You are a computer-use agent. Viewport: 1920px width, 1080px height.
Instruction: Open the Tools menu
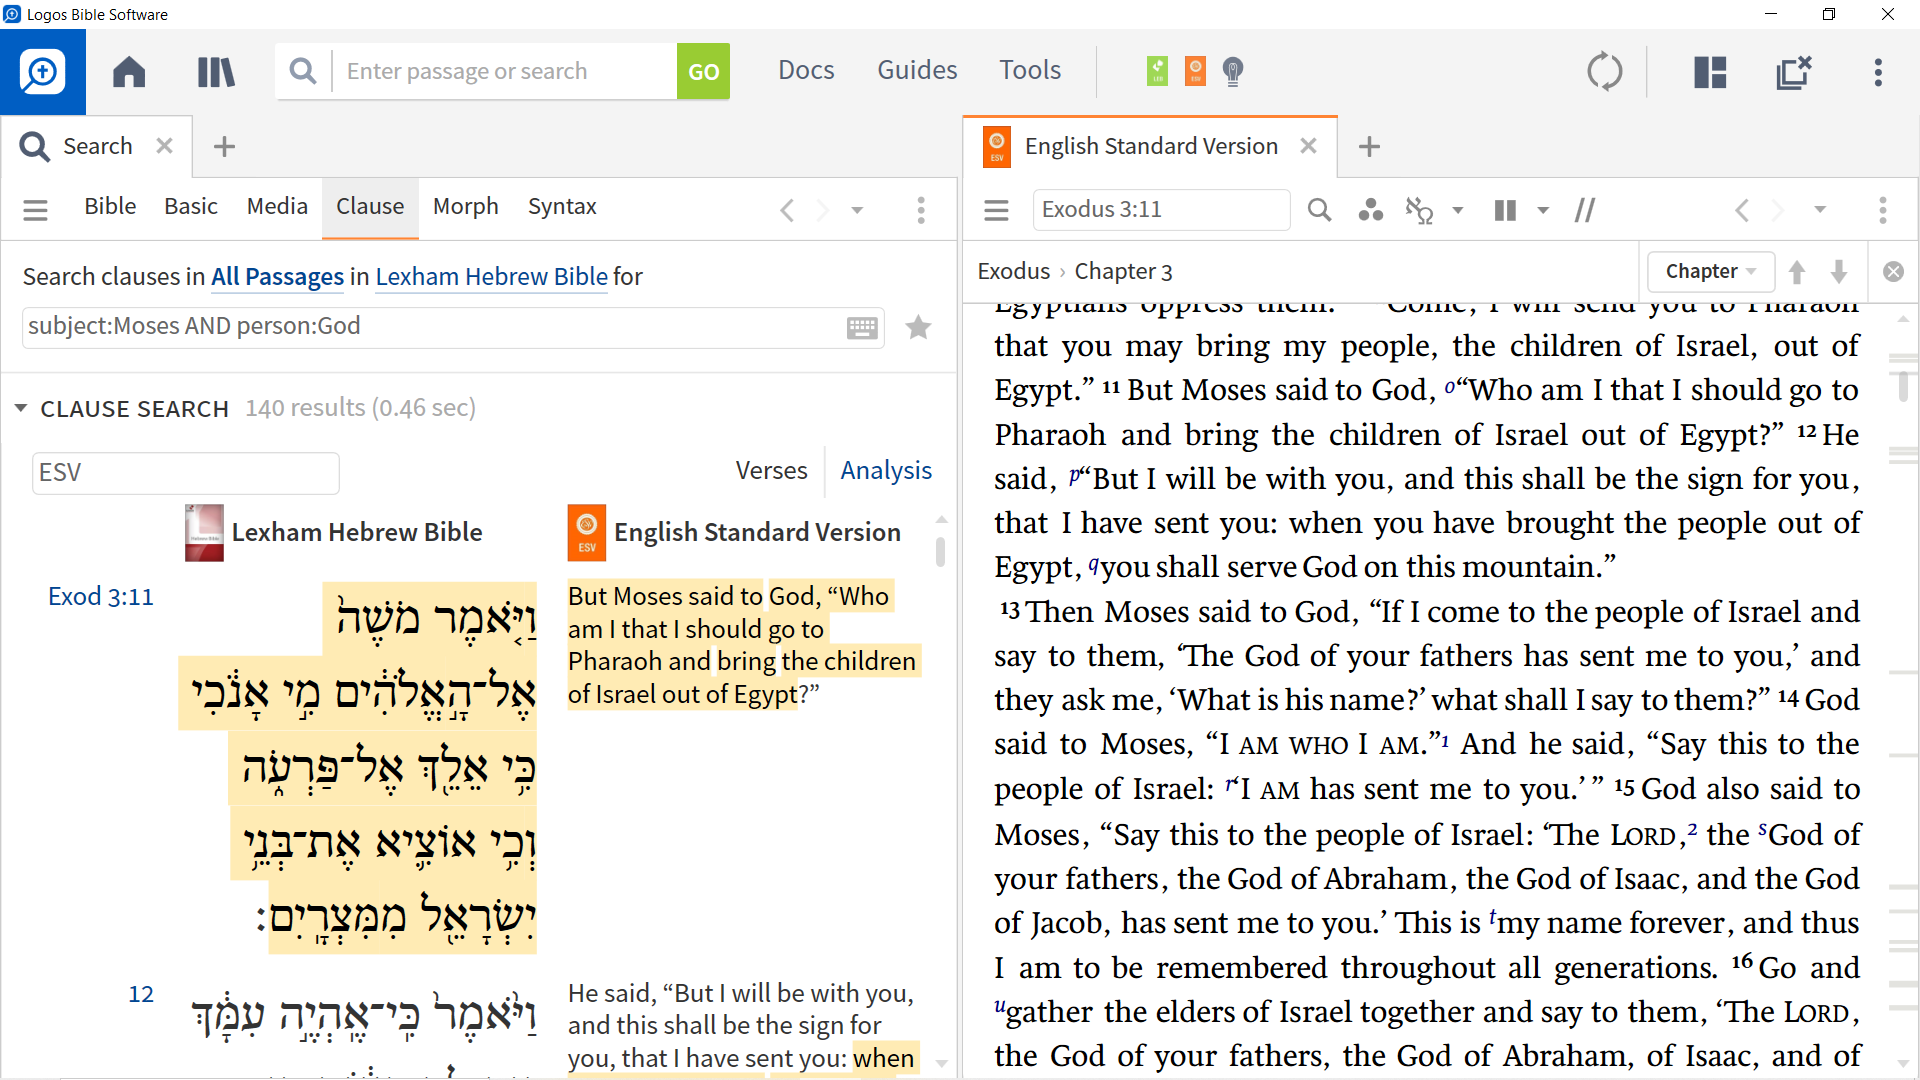point(1030,70)
